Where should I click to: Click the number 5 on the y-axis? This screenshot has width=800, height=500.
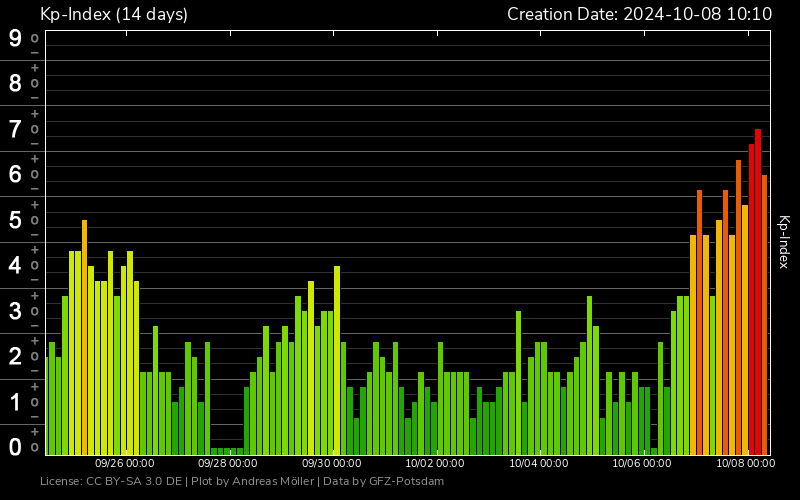(15, 220)
